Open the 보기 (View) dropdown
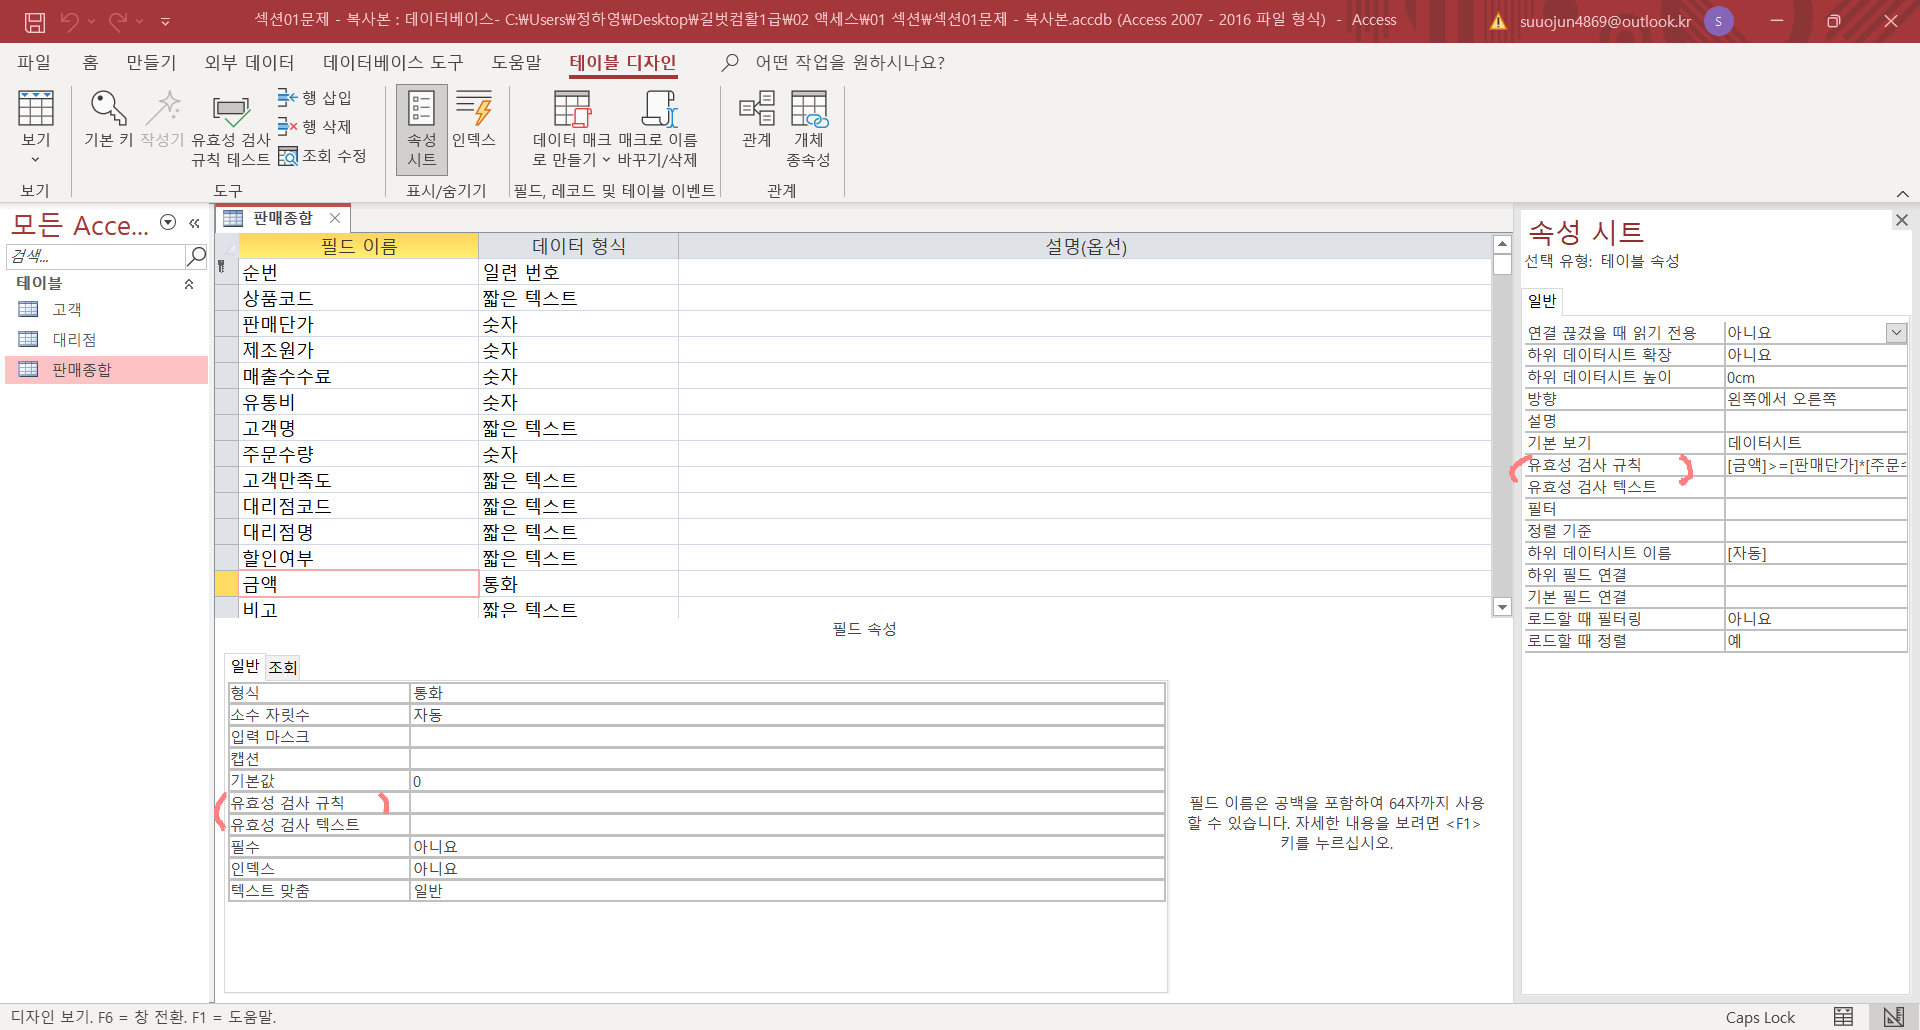This screenshot has height=1030, width=1920. [x=35, y=159]
